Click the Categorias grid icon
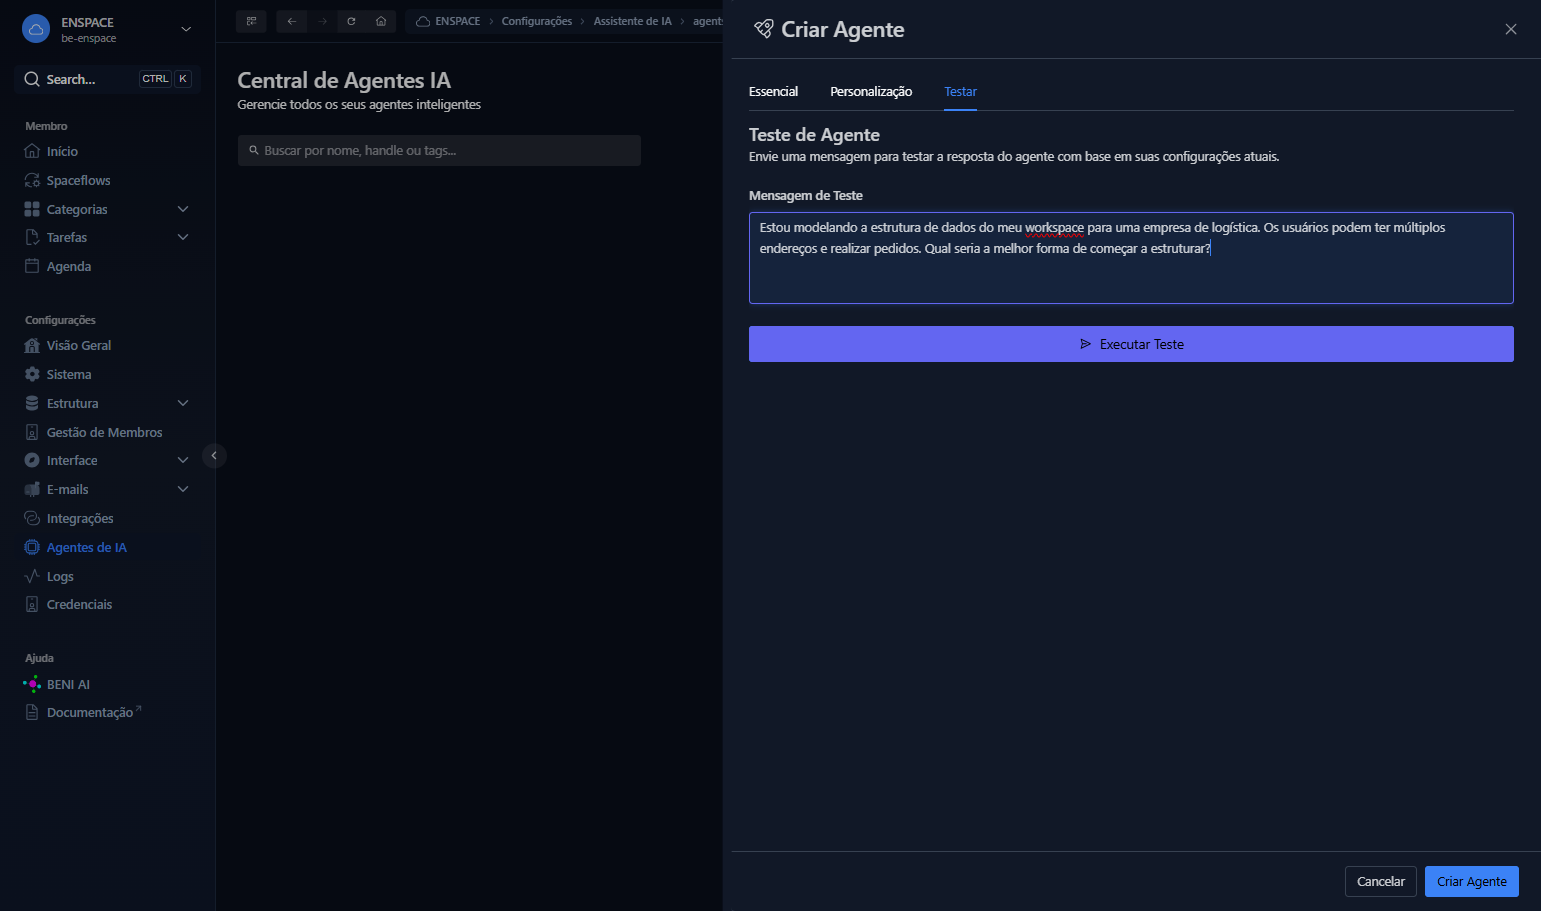The width and height of the screenshot is (1541, 911). 32,209
